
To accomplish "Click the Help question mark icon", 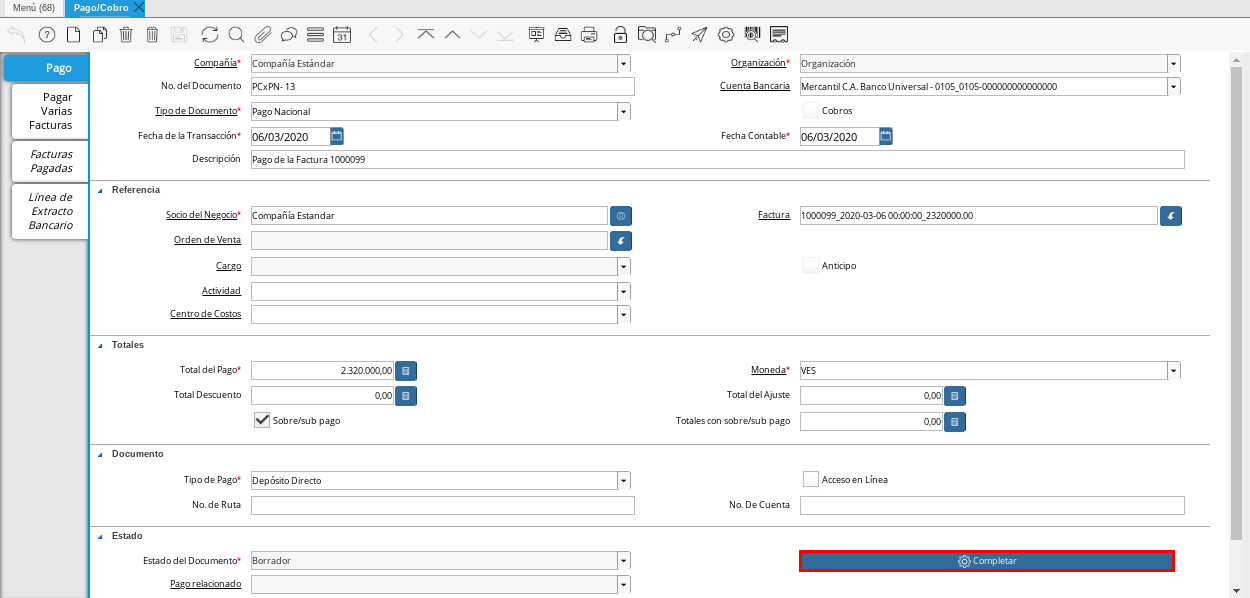I will click(x=46, y=35).
